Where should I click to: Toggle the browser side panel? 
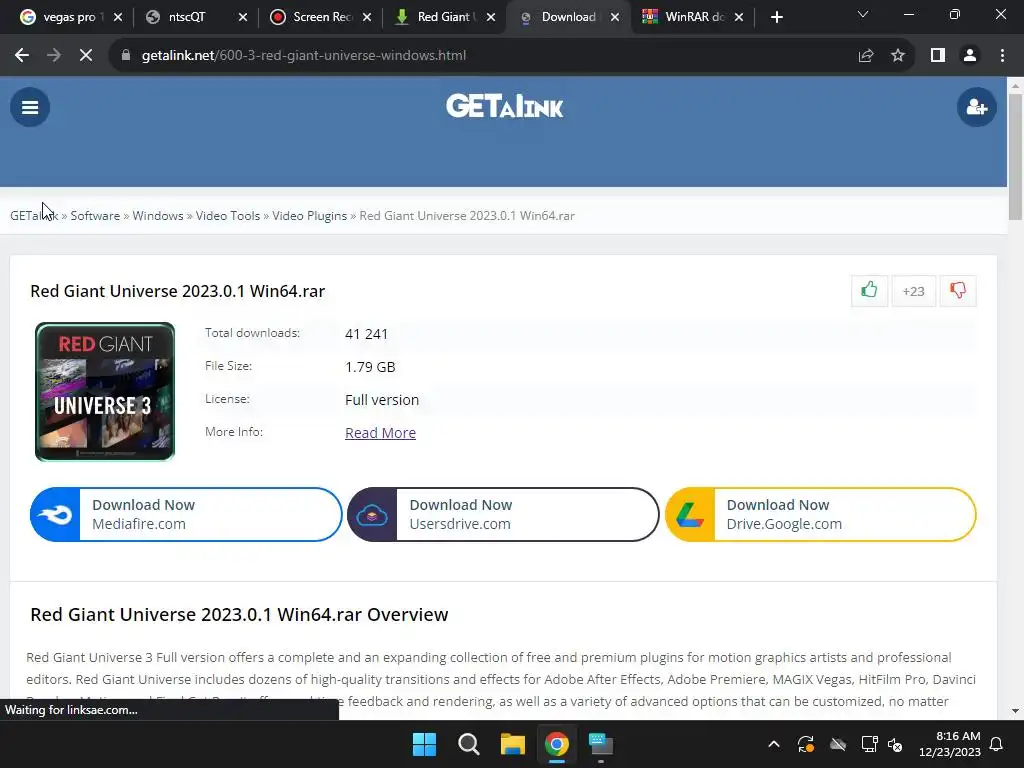pos(938,56)
